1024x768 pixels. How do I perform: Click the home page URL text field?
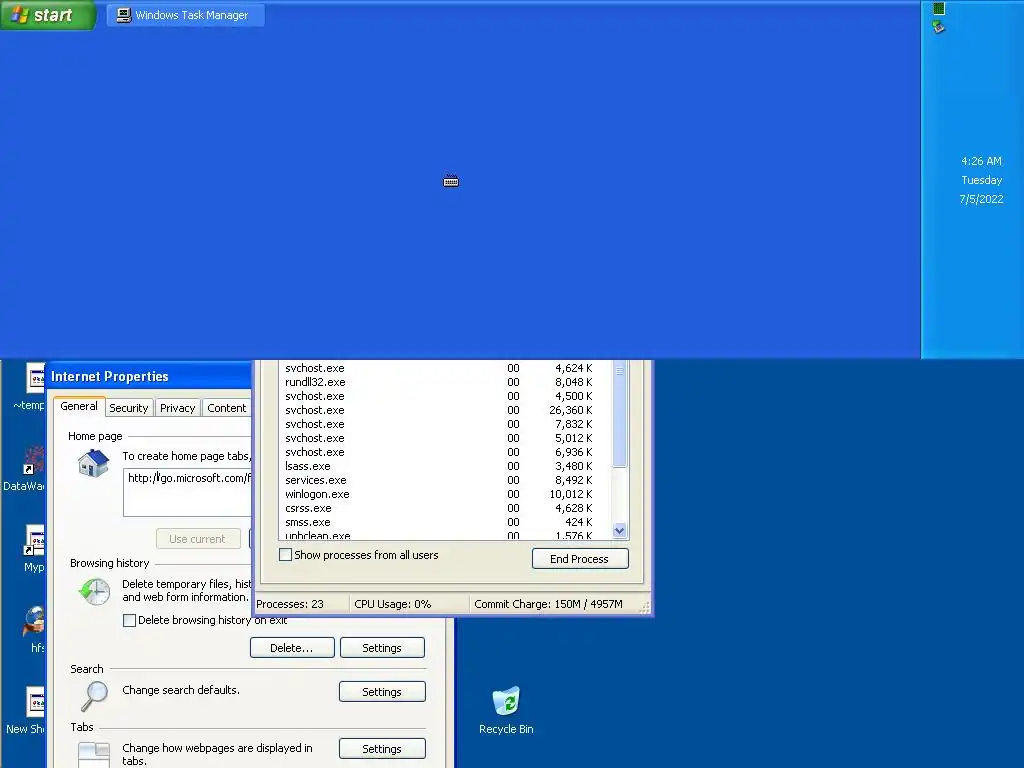point(187,492)
